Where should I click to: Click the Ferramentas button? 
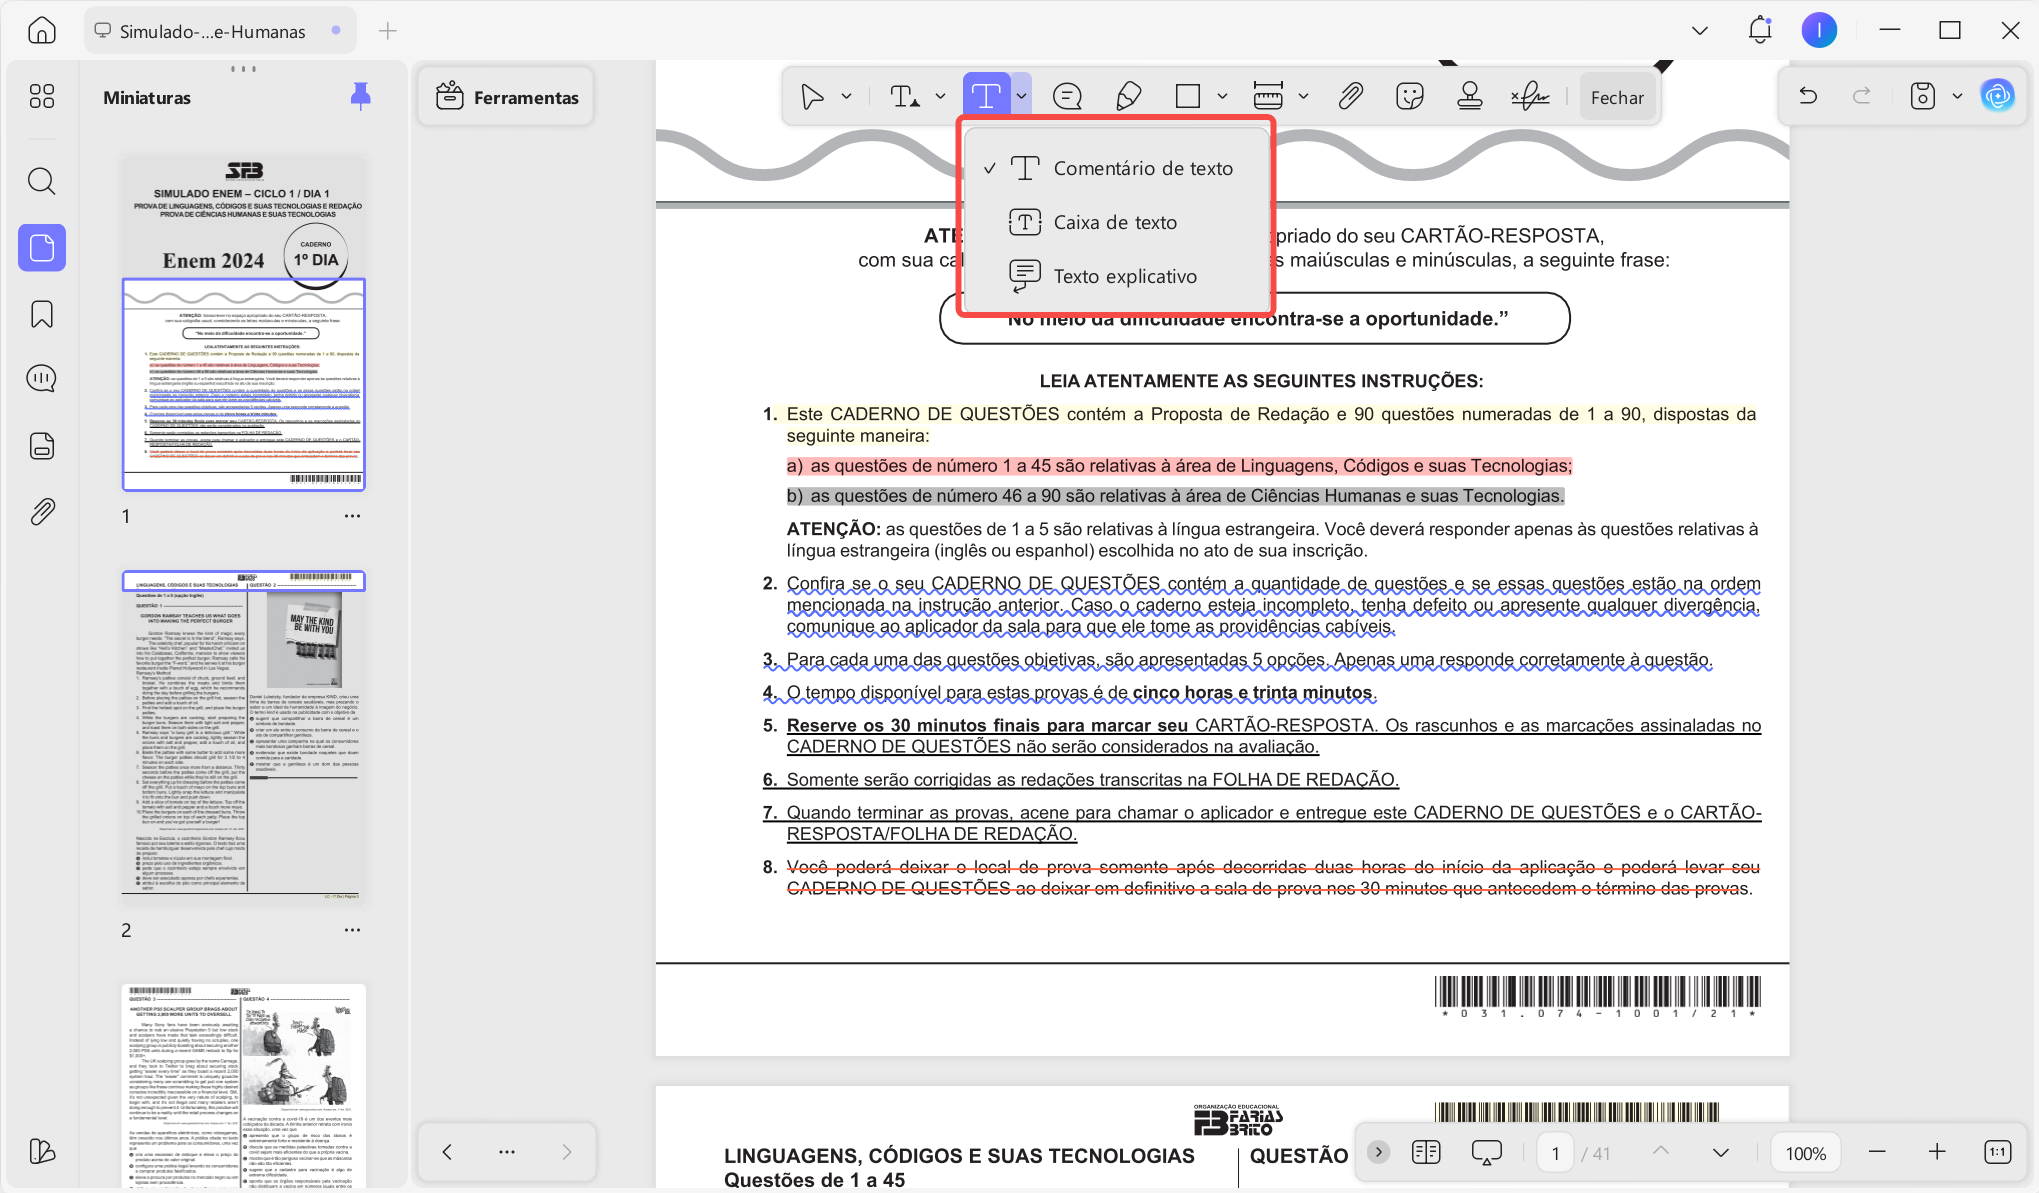(507, 97)
